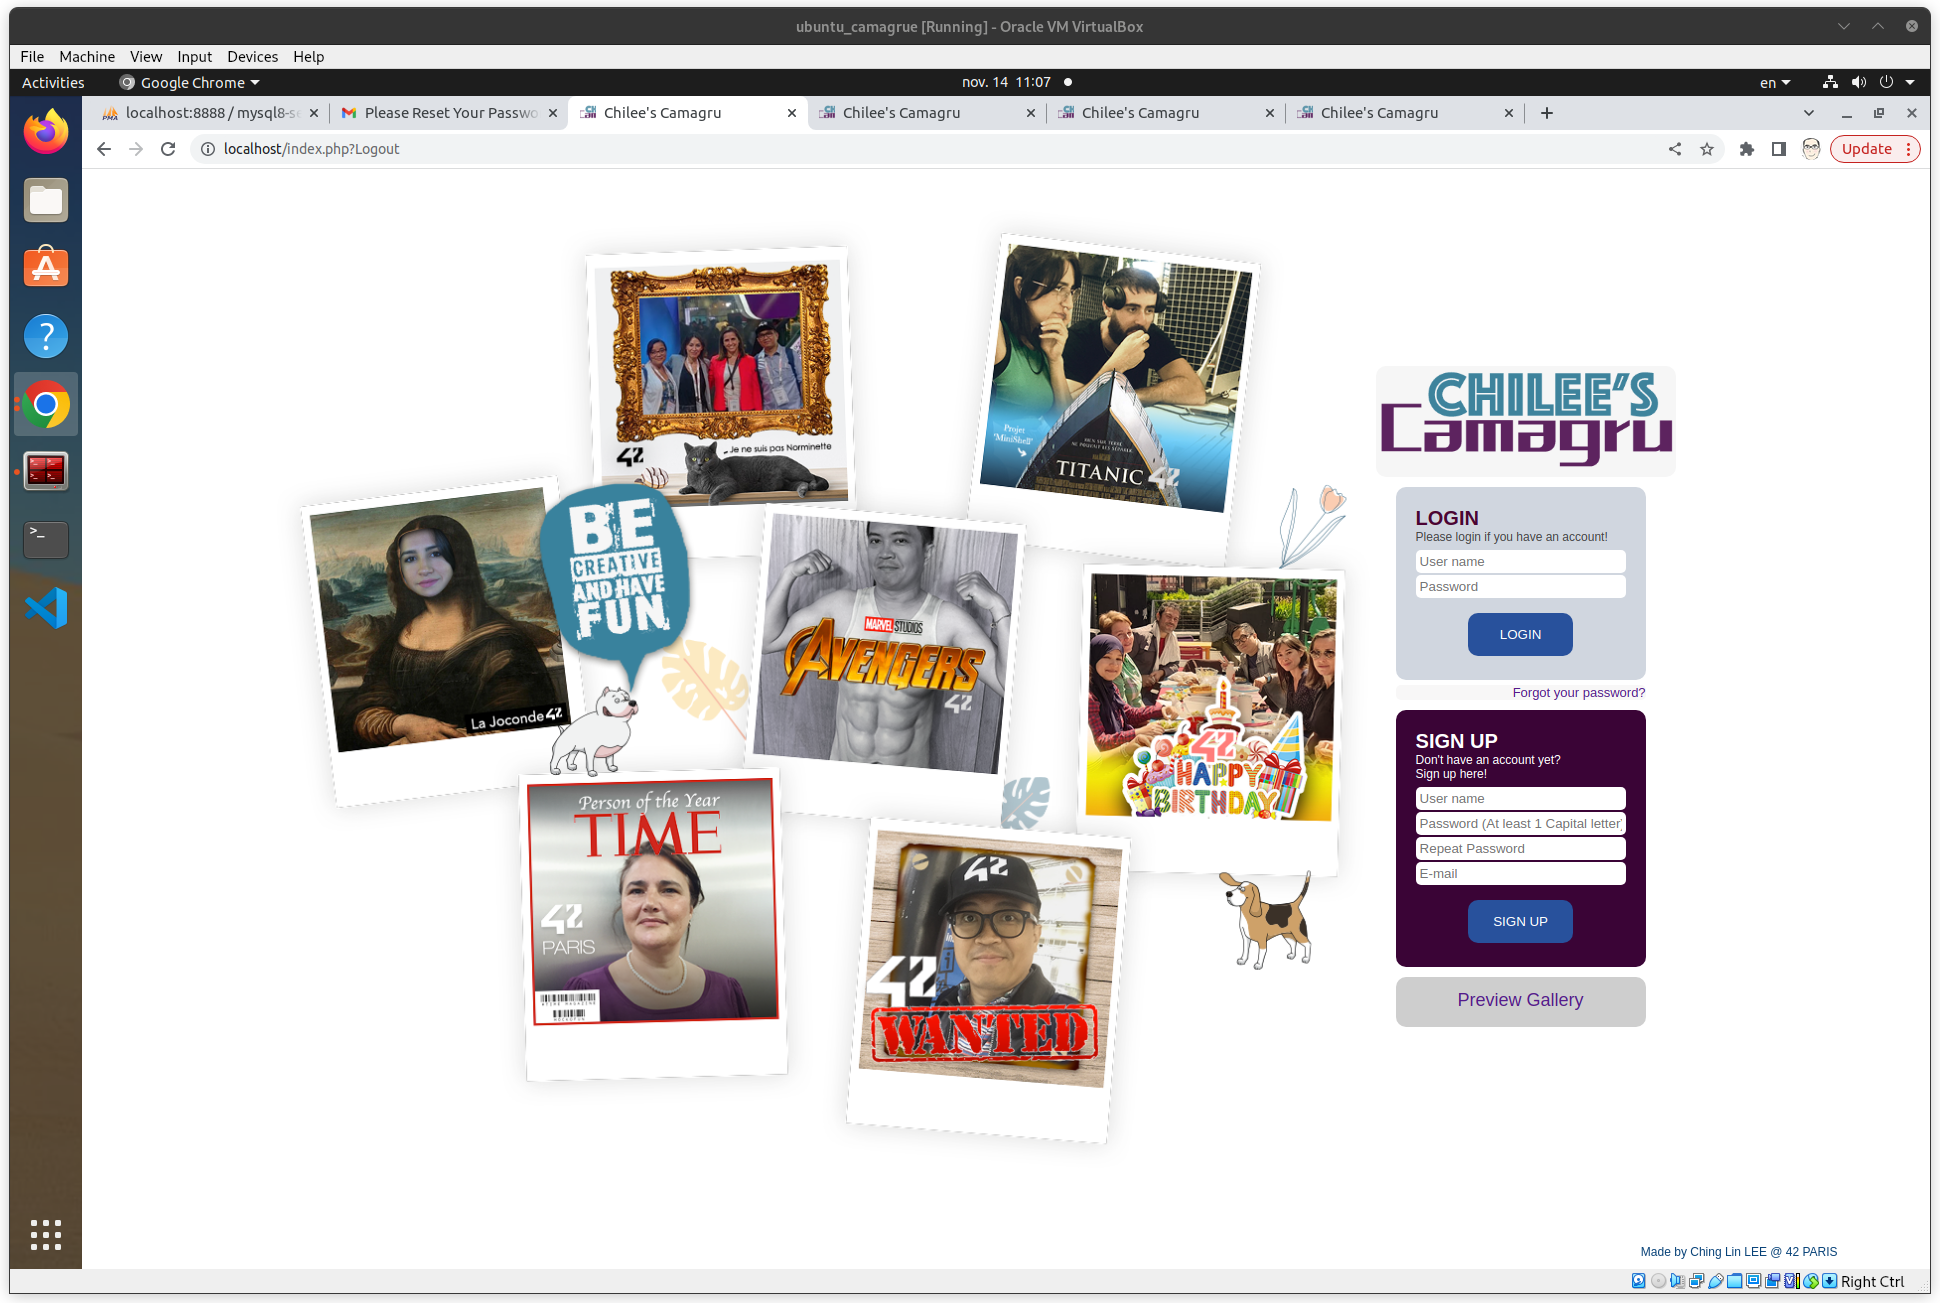Click the share page icon
This screenshot has height=1303, width=1940.
[x=1675, y=149]
